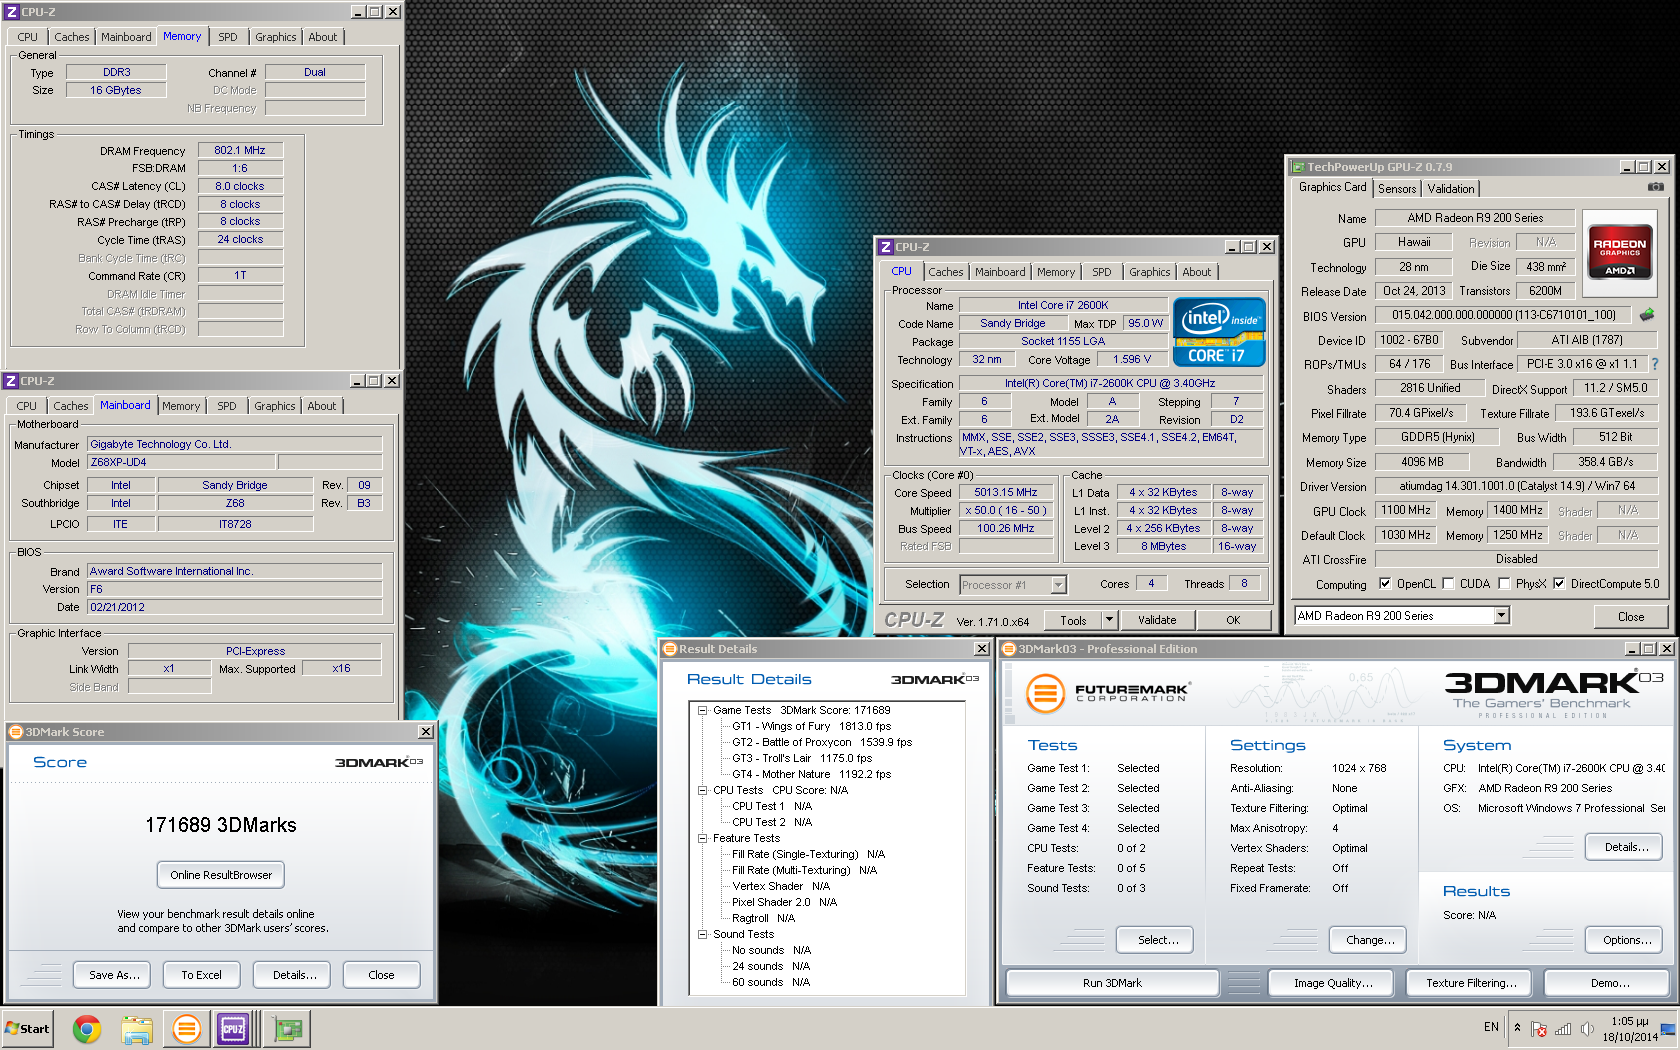Screen dimensions: 1680x1050
Task: Click the 3DMark03 Professional Edition title icon
Action: 1009,649
